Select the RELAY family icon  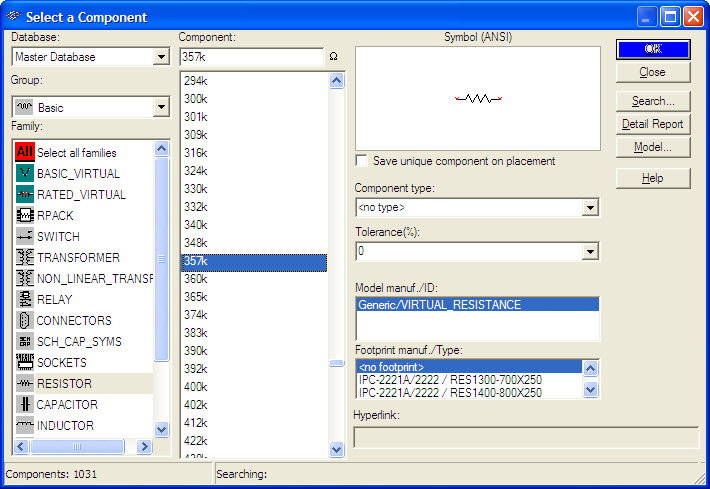pyautogui.click(x=24, y=299)
